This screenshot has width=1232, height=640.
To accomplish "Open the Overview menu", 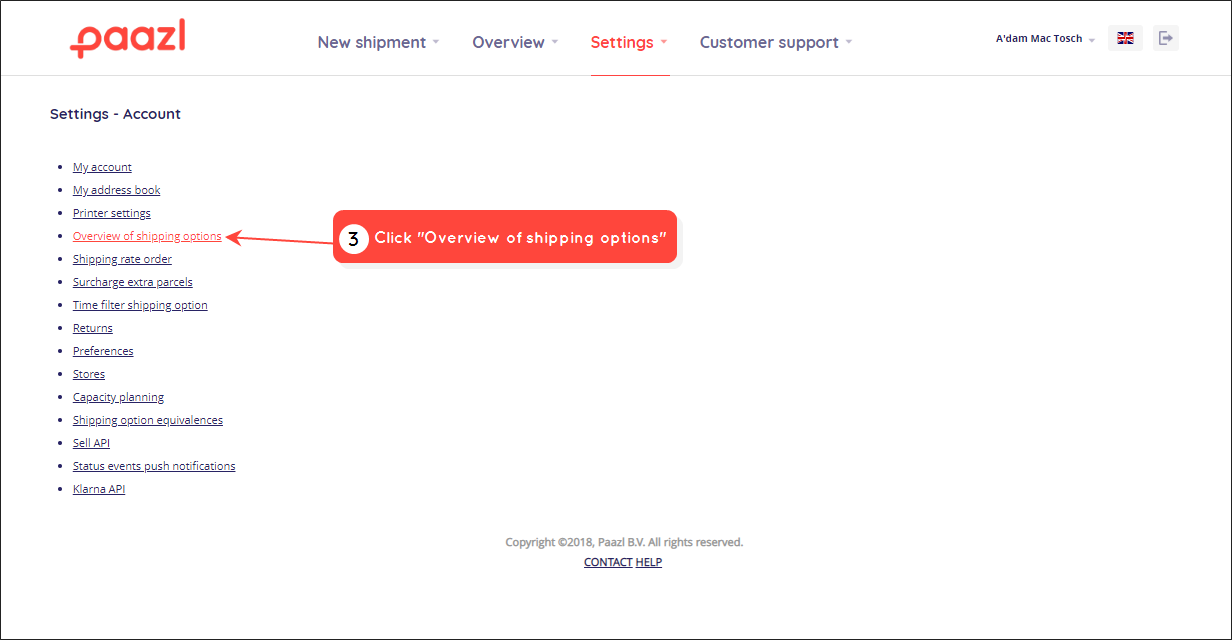I will pos(515,42).
